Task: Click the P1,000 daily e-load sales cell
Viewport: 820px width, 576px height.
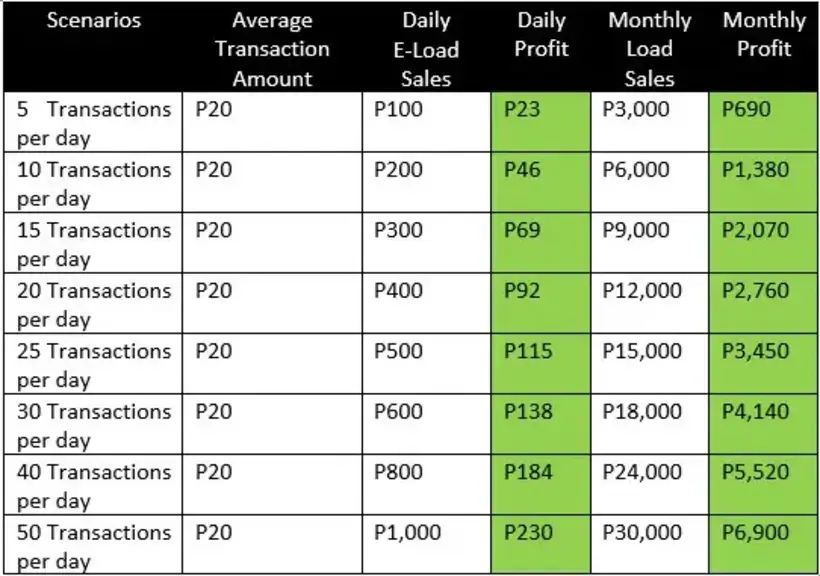Action: 426,544
